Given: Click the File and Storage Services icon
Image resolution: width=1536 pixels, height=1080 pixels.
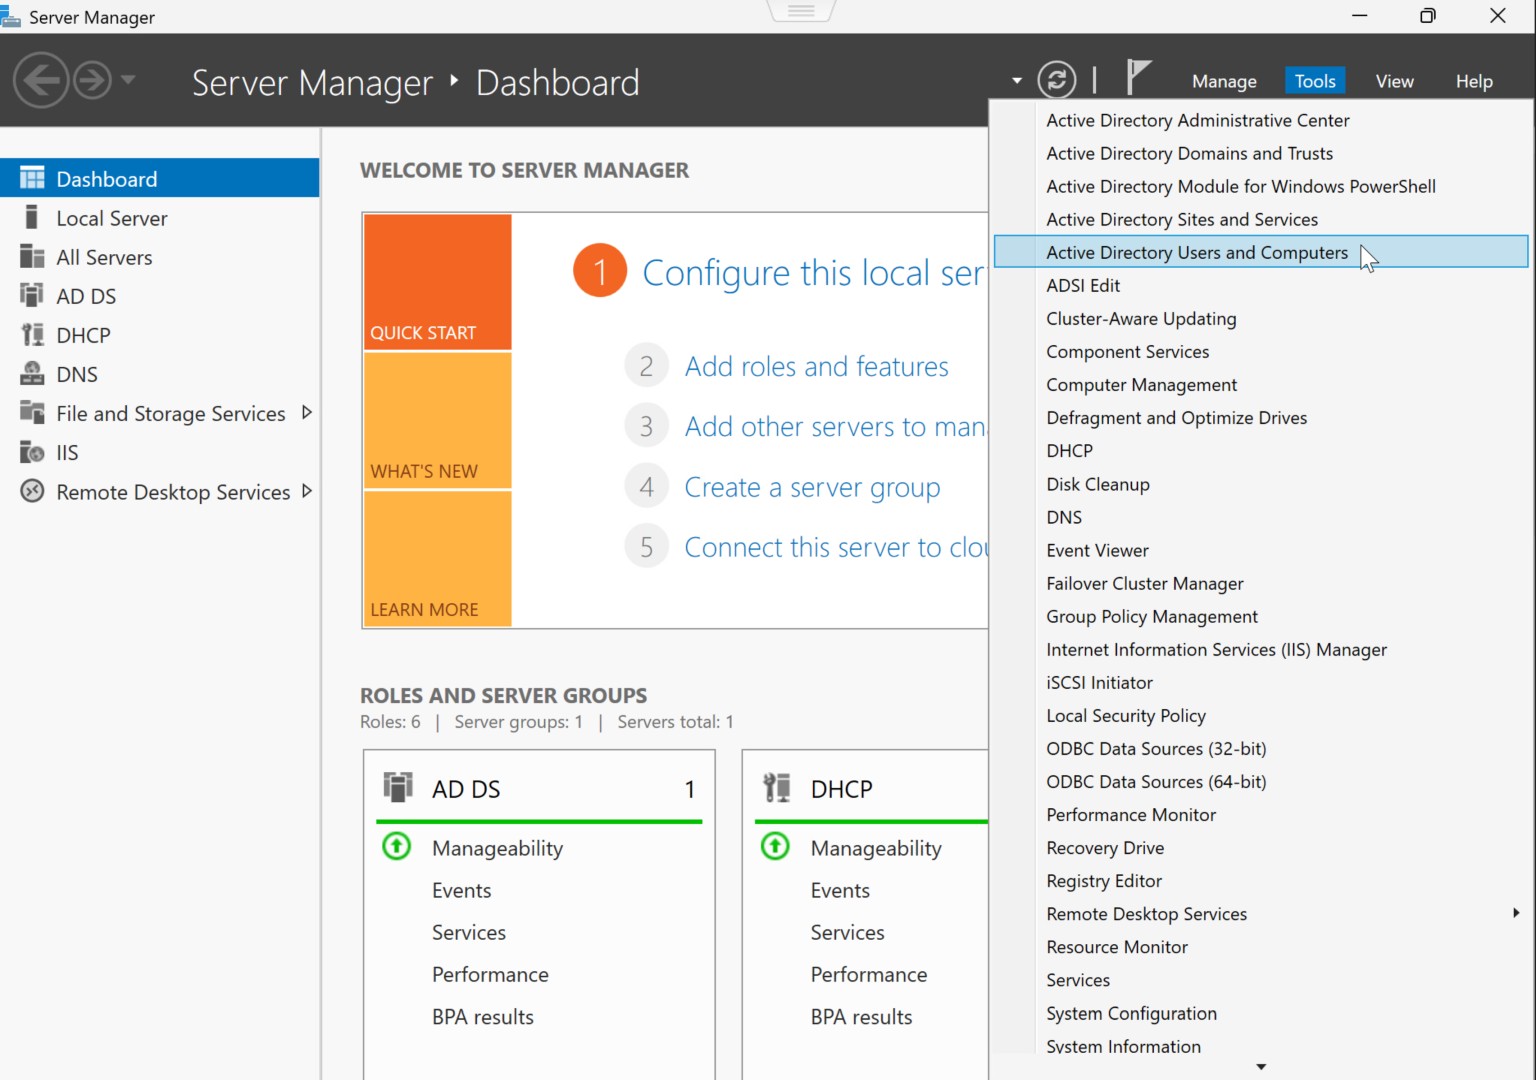Looking at the screenshot, I should click(x=32, y=412).
